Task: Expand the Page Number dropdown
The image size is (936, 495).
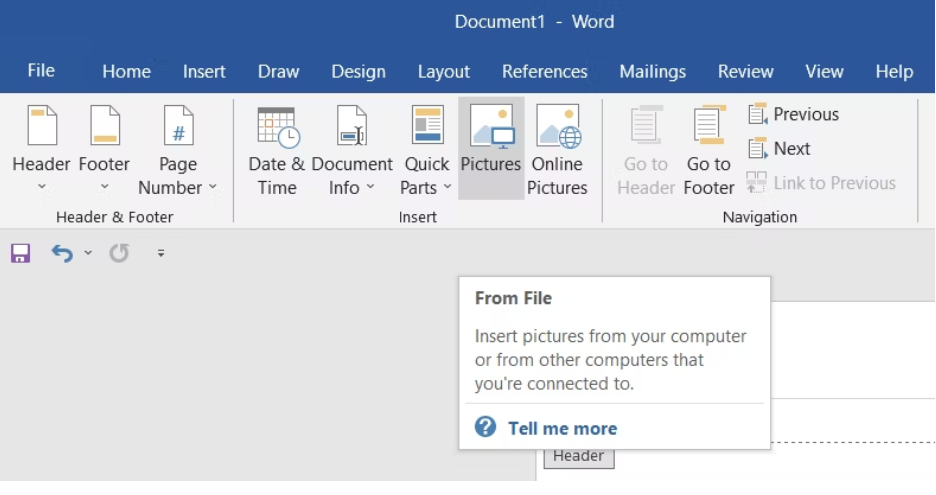Action: (178, 150)
